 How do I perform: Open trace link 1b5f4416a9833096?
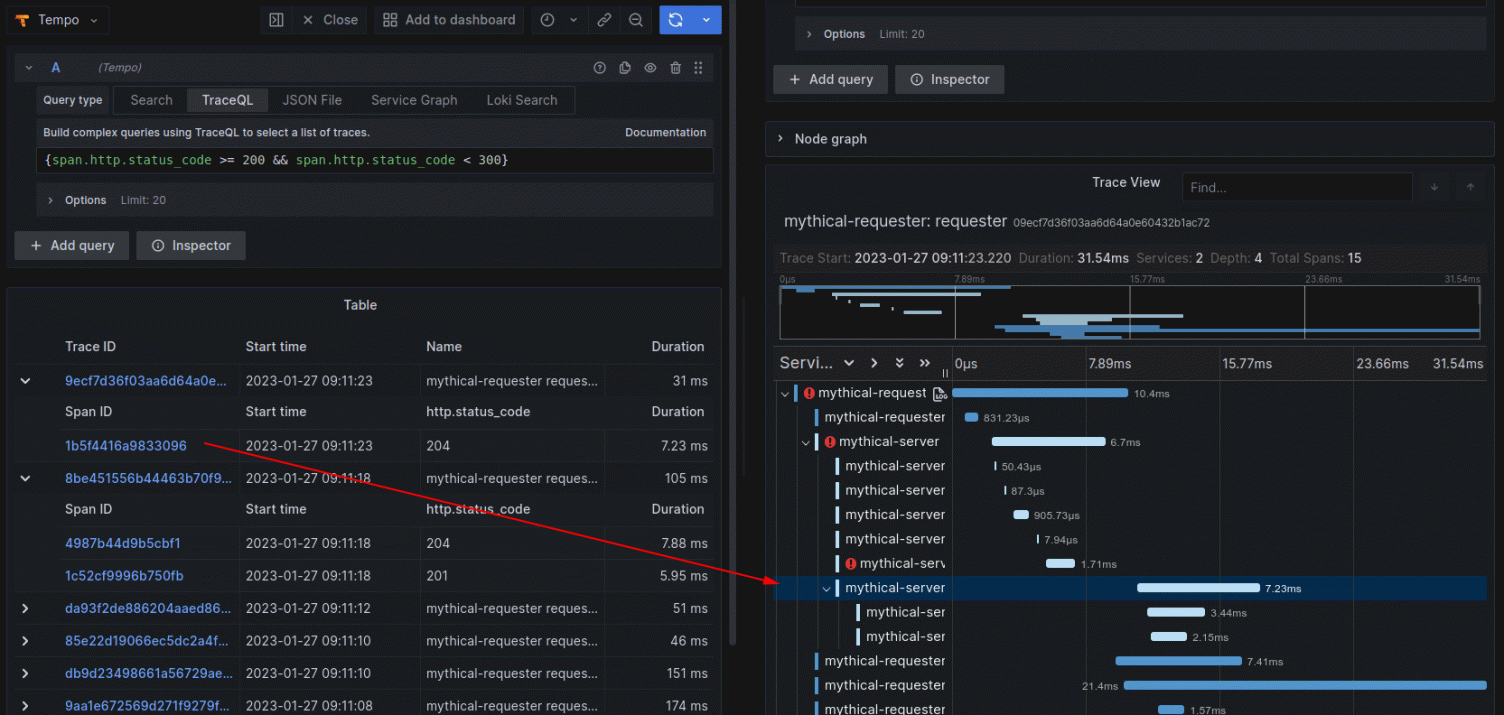125,445
